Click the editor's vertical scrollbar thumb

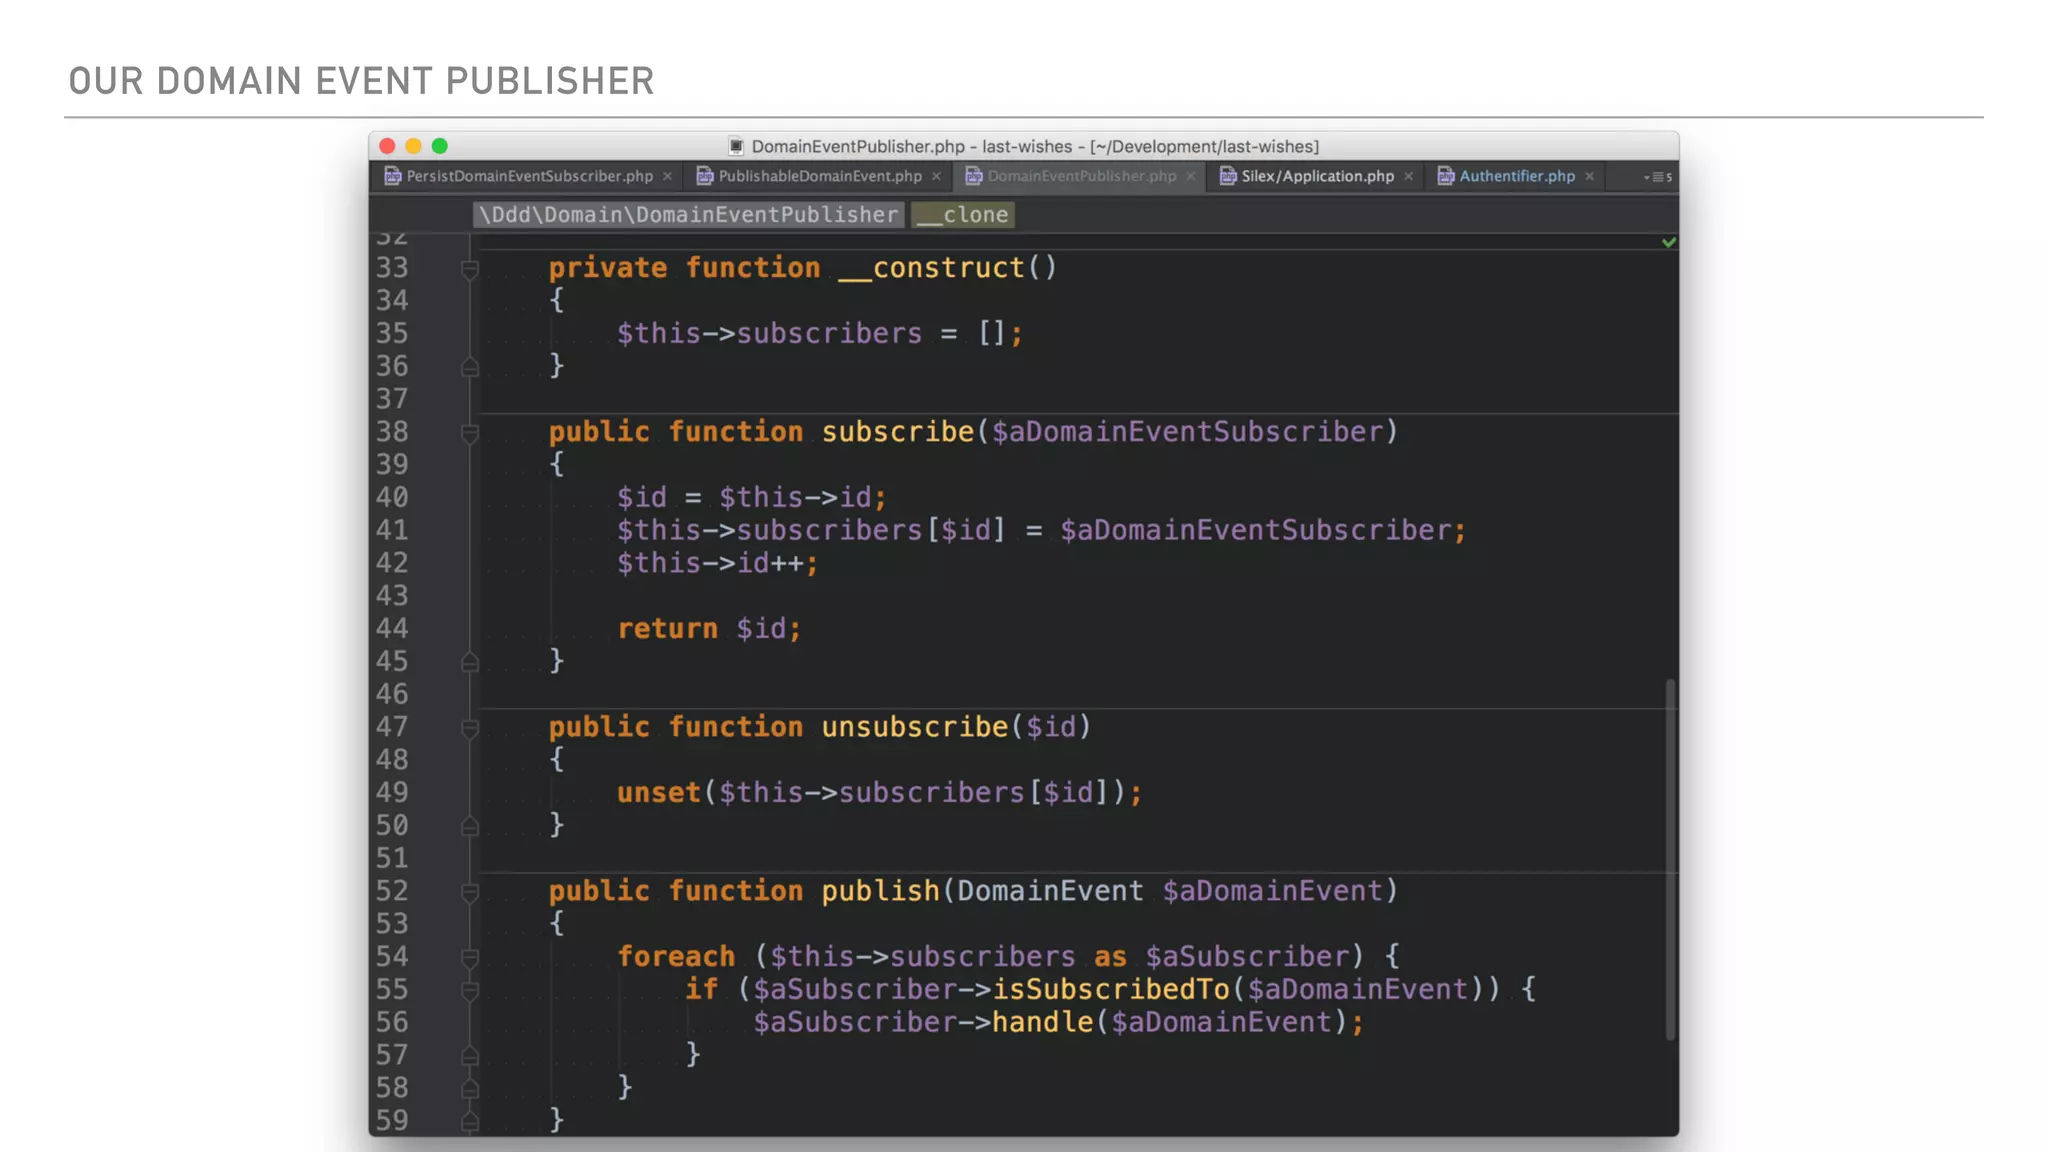coord(1669,860)
